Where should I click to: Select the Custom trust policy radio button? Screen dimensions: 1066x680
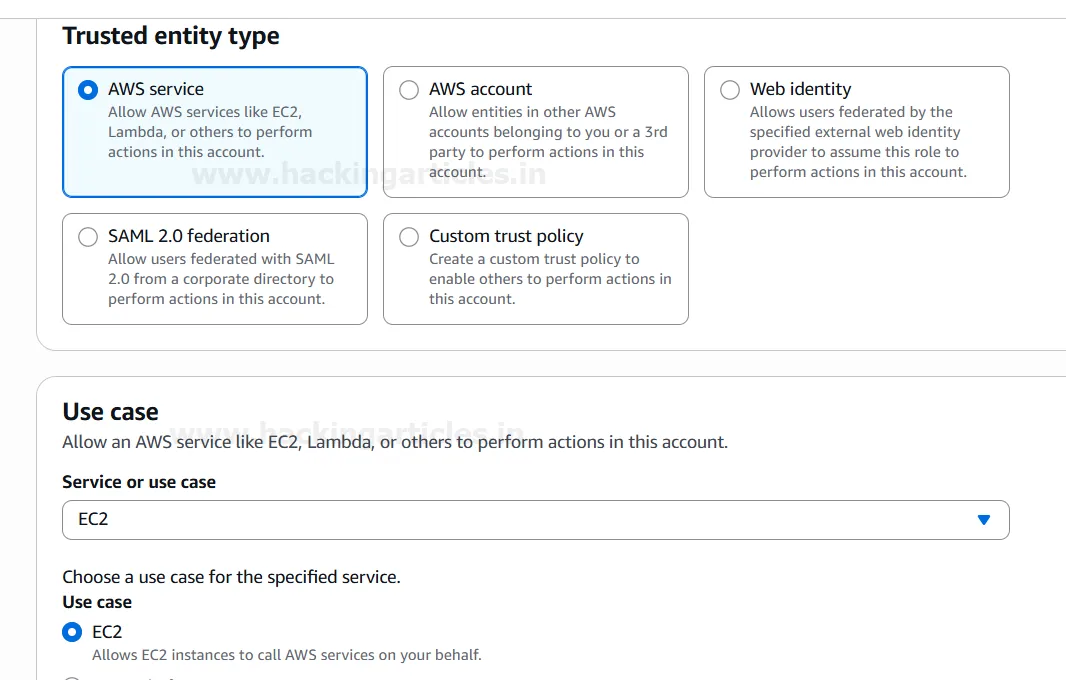tap(409, 237)
